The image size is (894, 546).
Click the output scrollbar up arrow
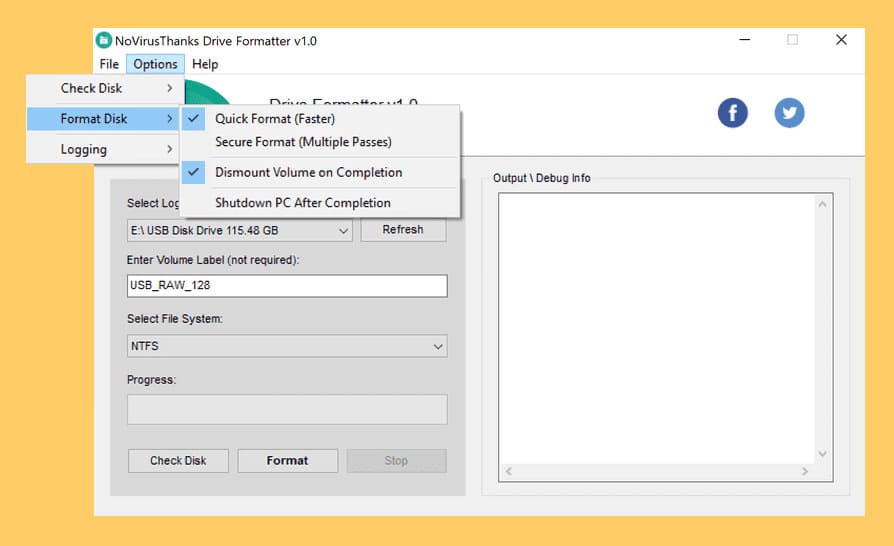click(822, 204)
